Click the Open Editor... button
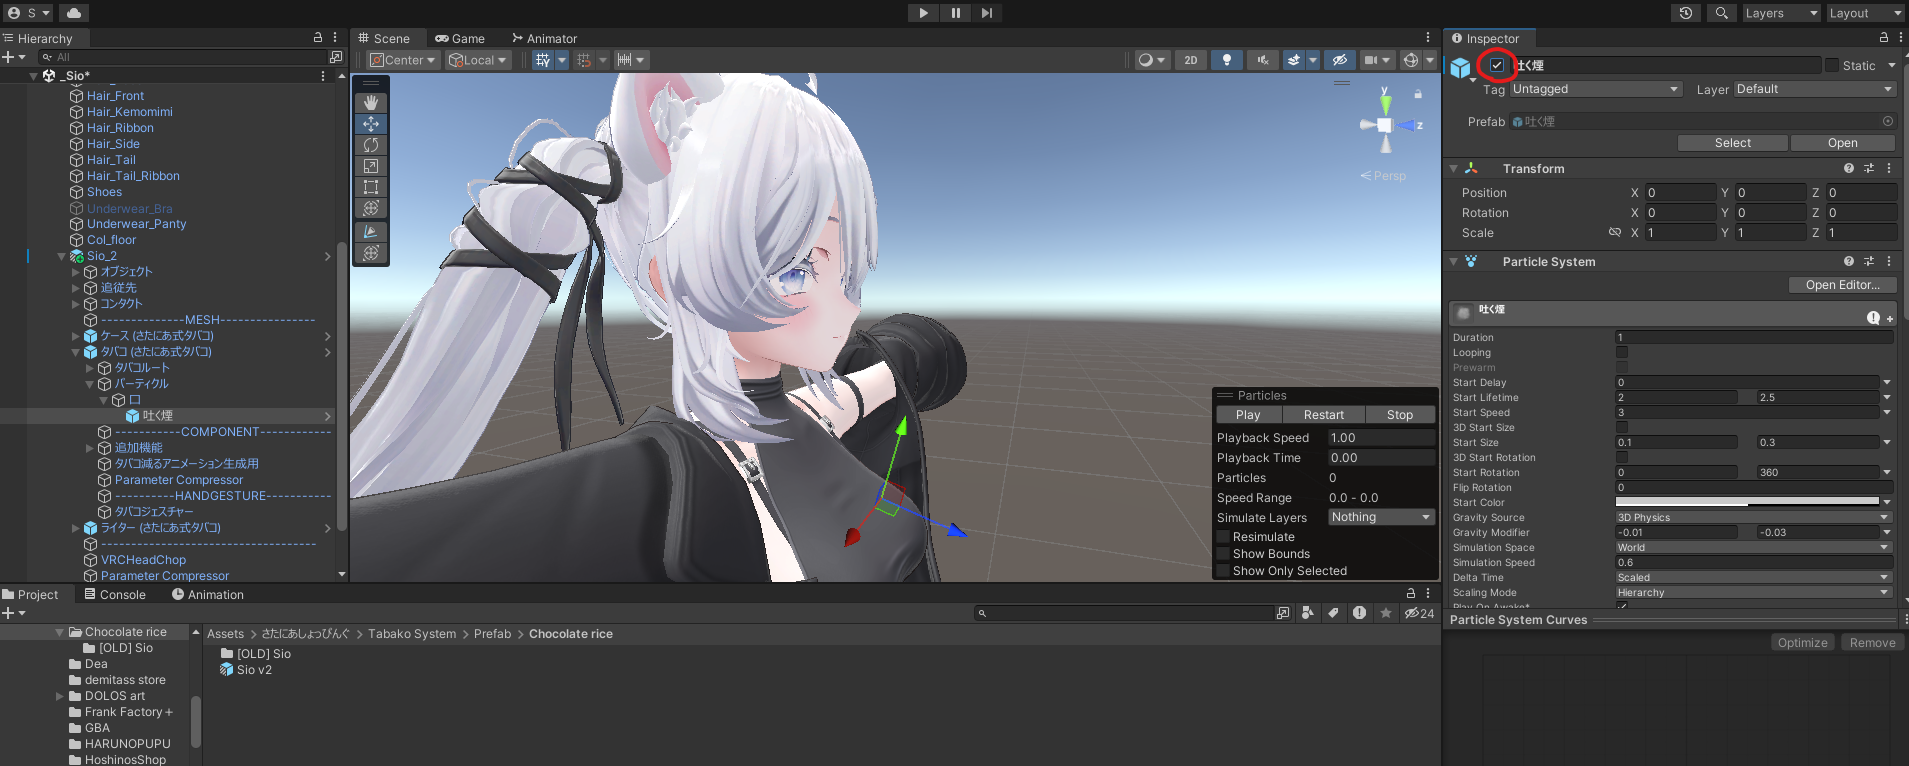The height and width of the screenshot is (766, 1909). click(1842, 285)
